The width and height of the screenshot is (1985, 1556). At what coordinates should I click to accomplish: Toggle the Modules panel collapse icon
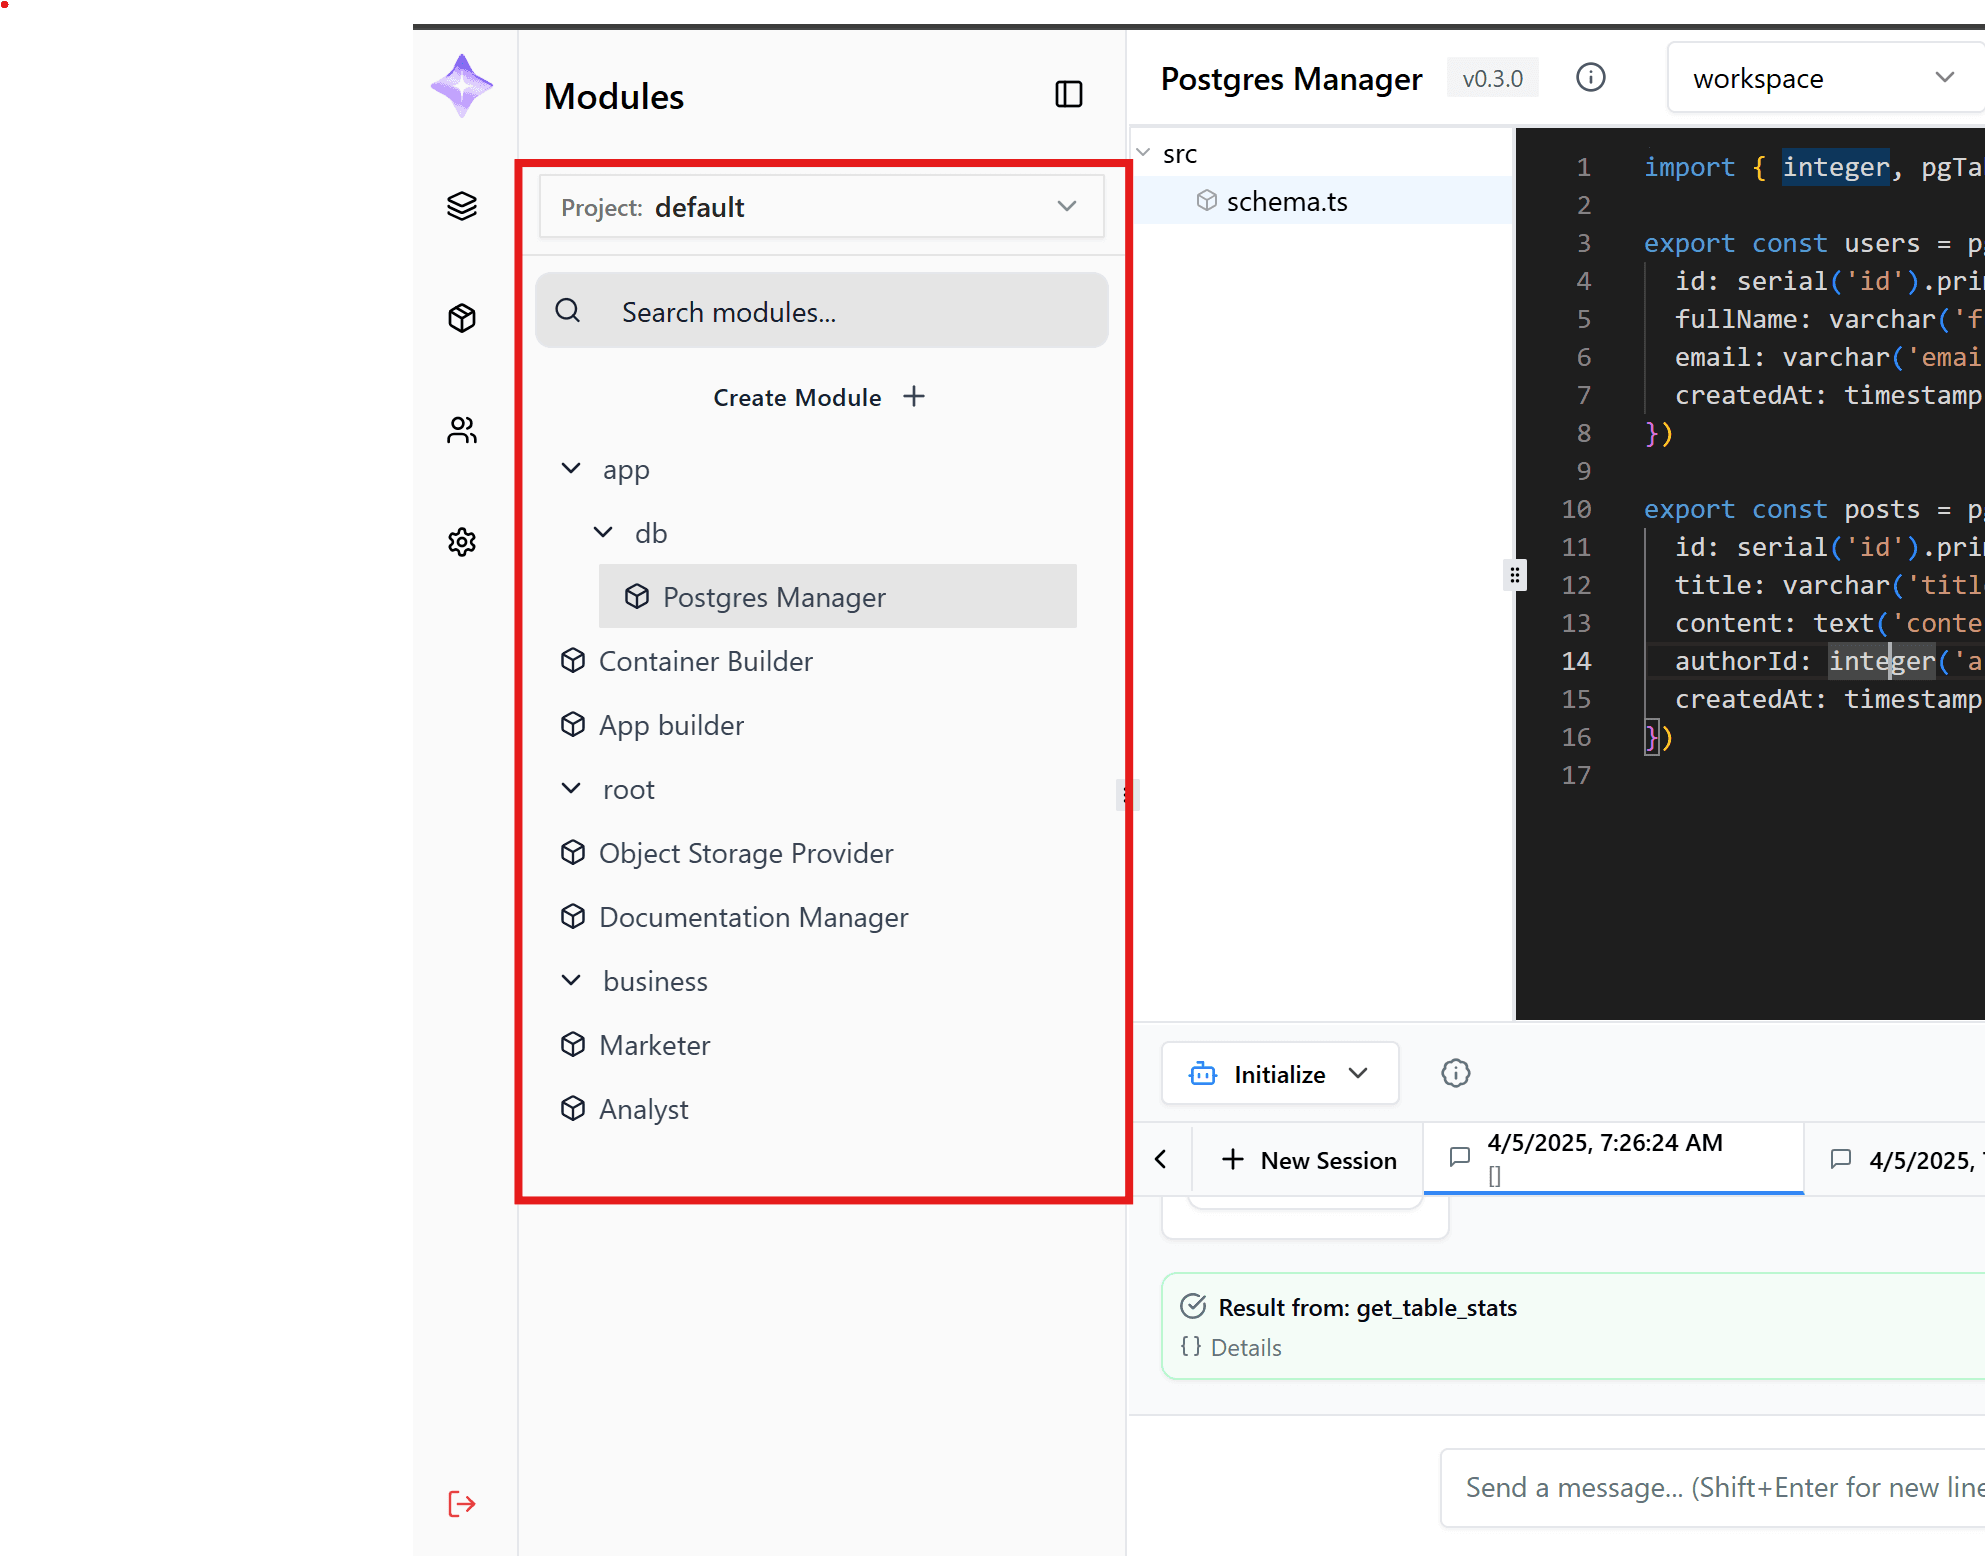coord(1069,94)
